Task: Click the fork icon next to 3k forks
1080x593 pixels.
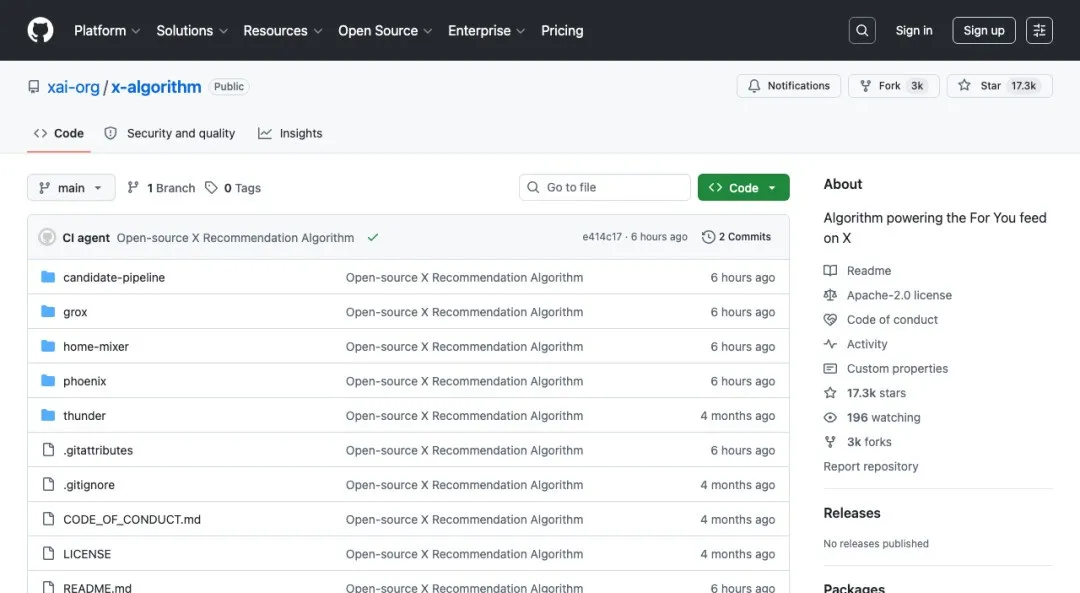Action: (830, 441)
